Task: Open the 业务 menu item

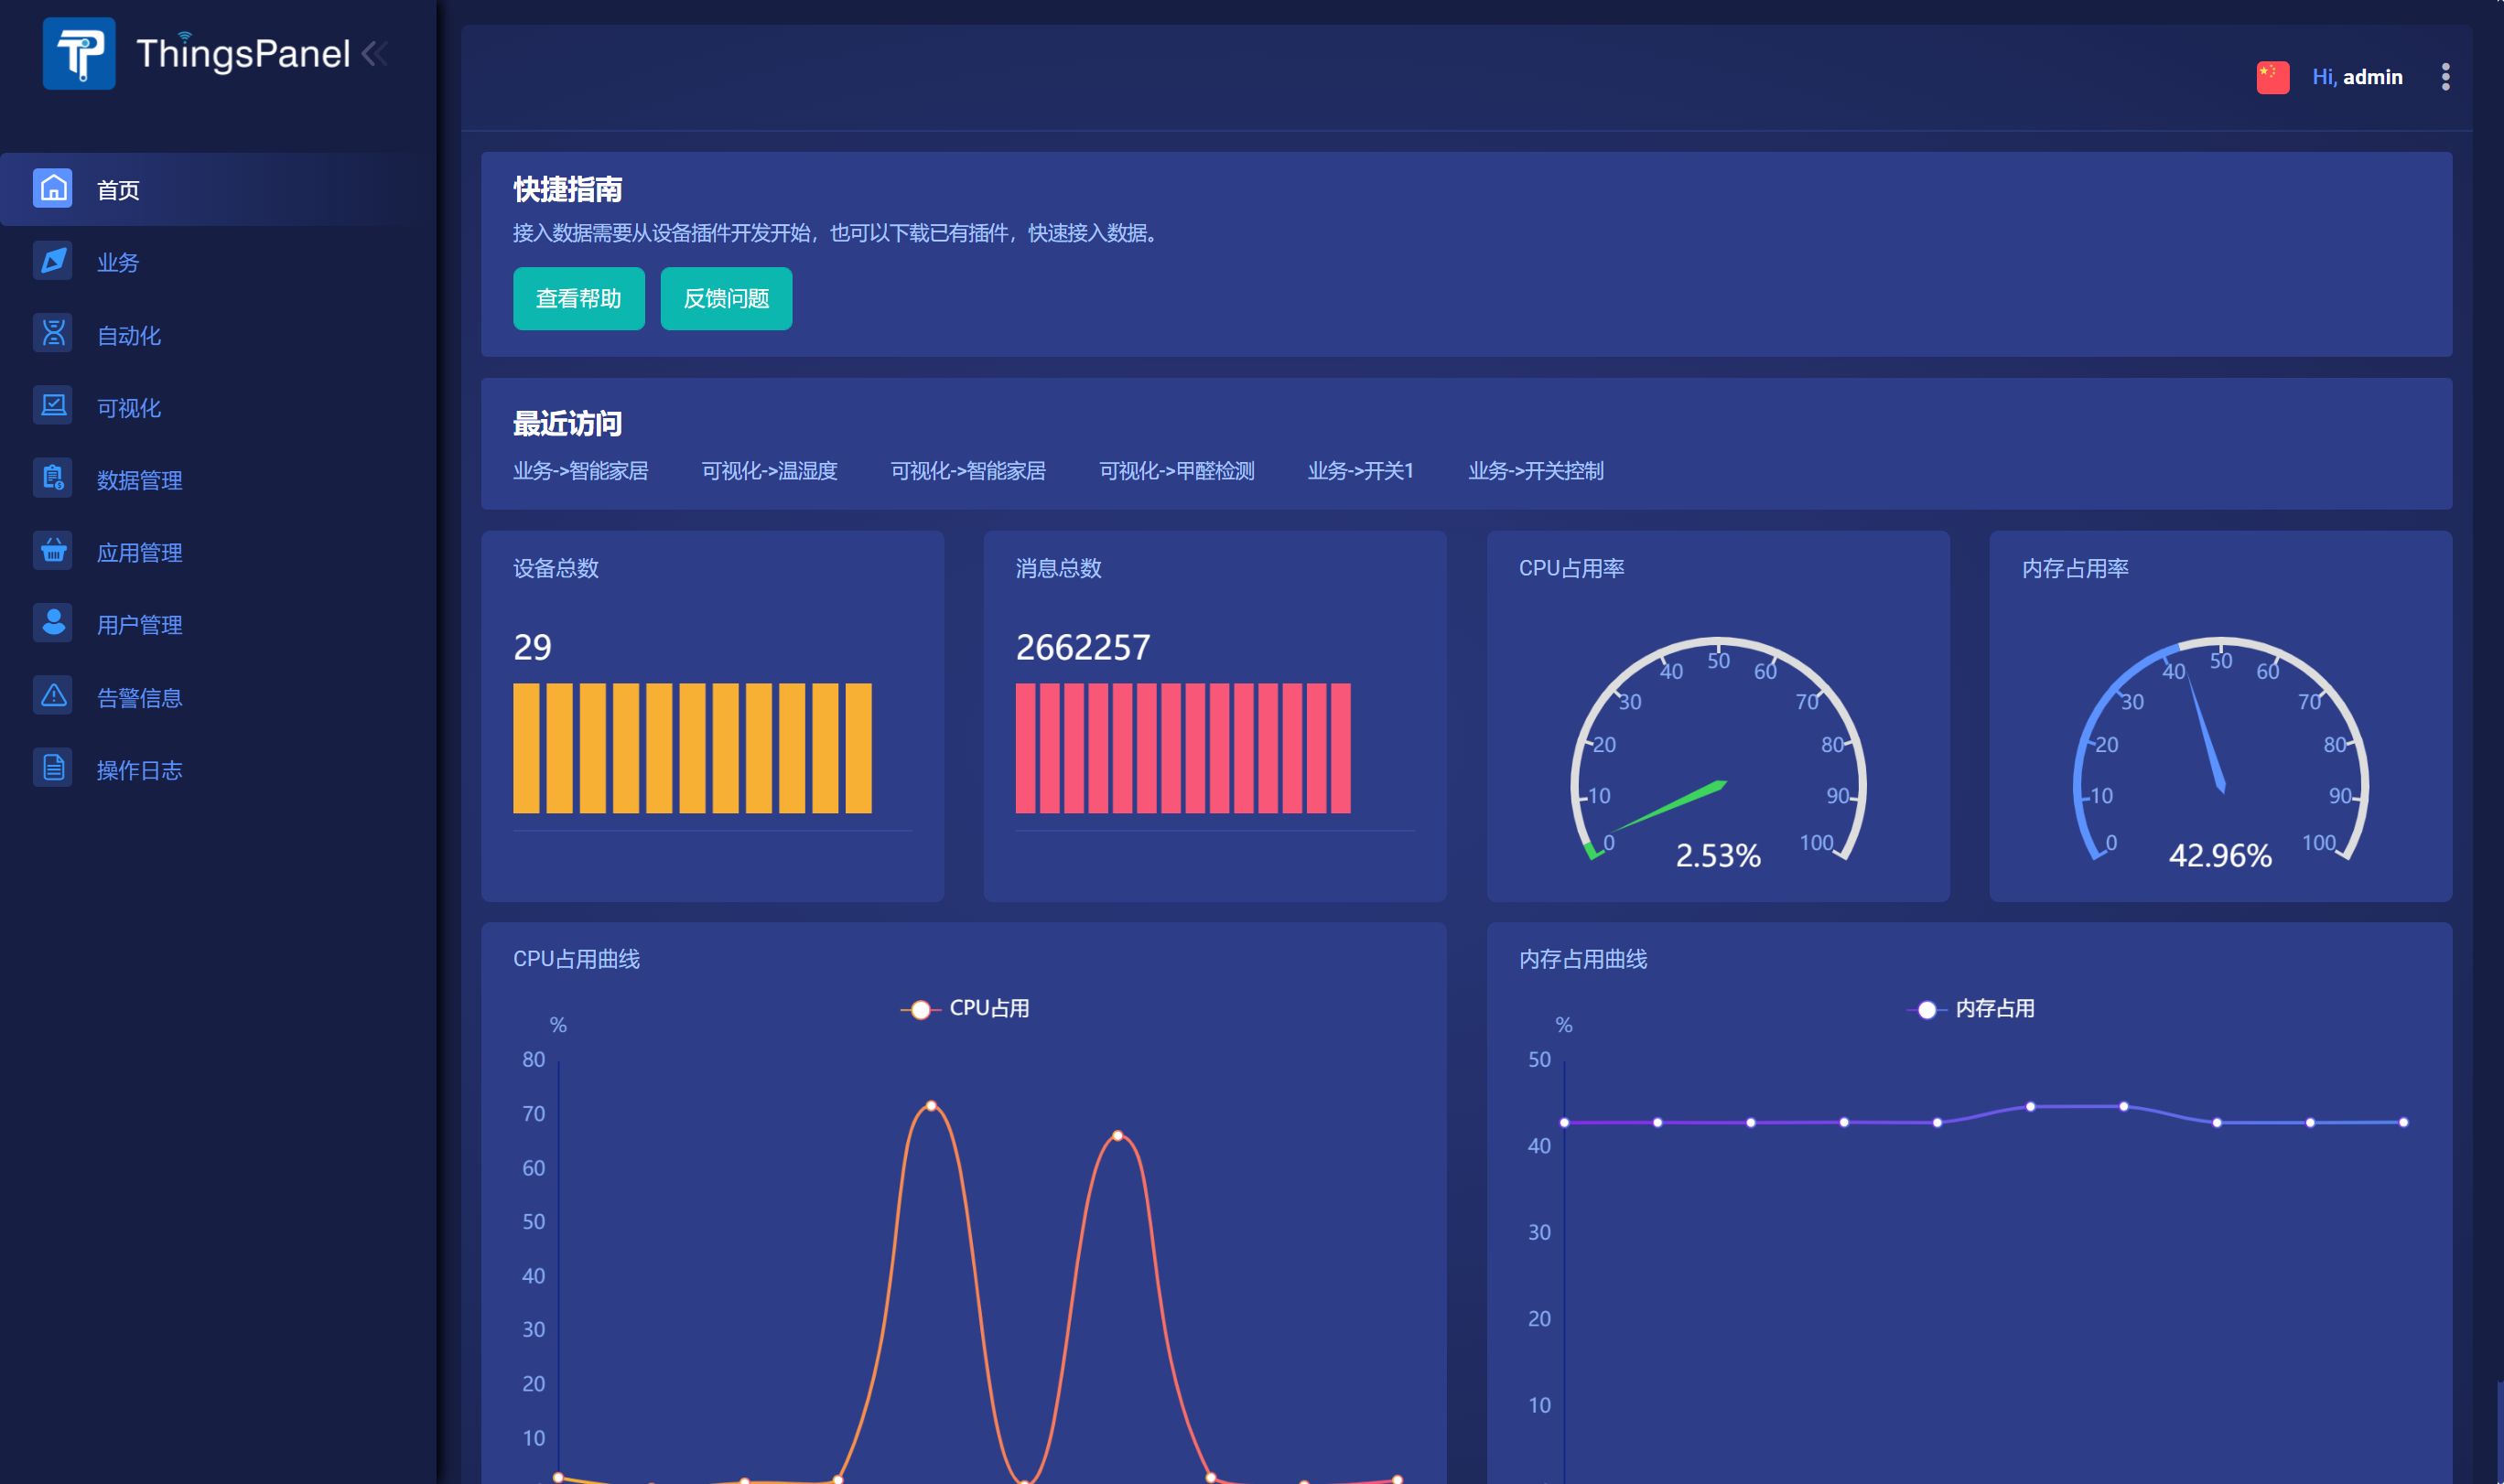Action: (218, 262)
